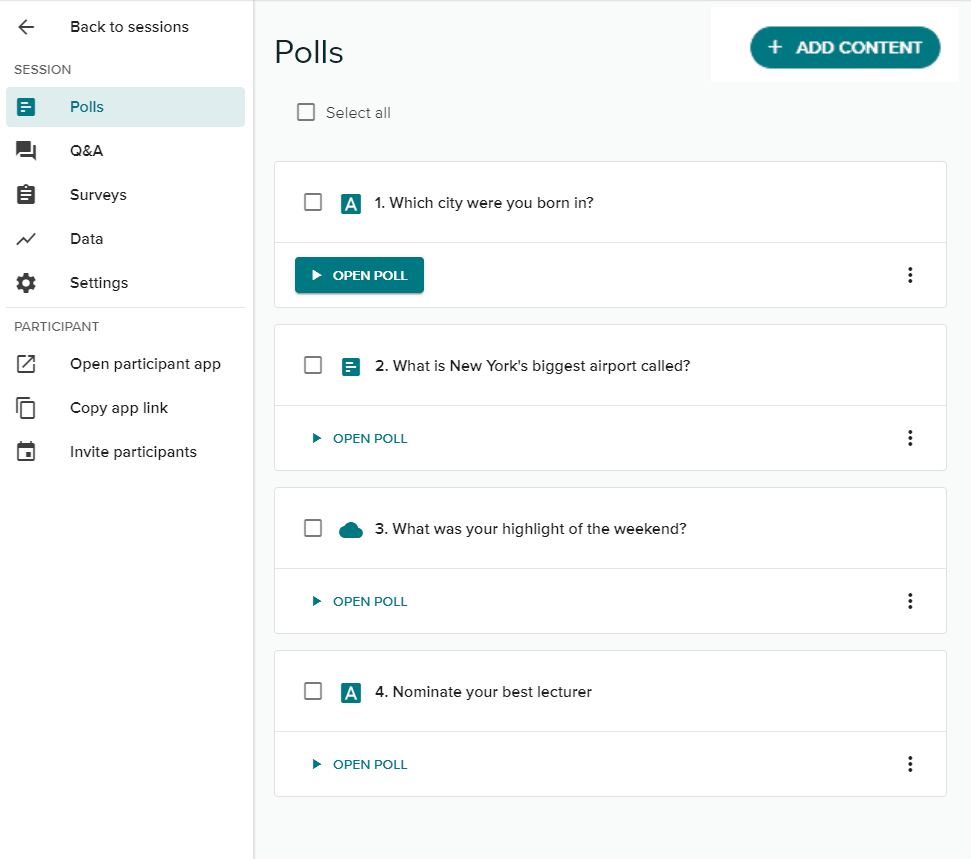Viewport: 971px width, 859px height.
Task: Click '3. What was your highlight of the weekend?'
Action: (531, 529)
